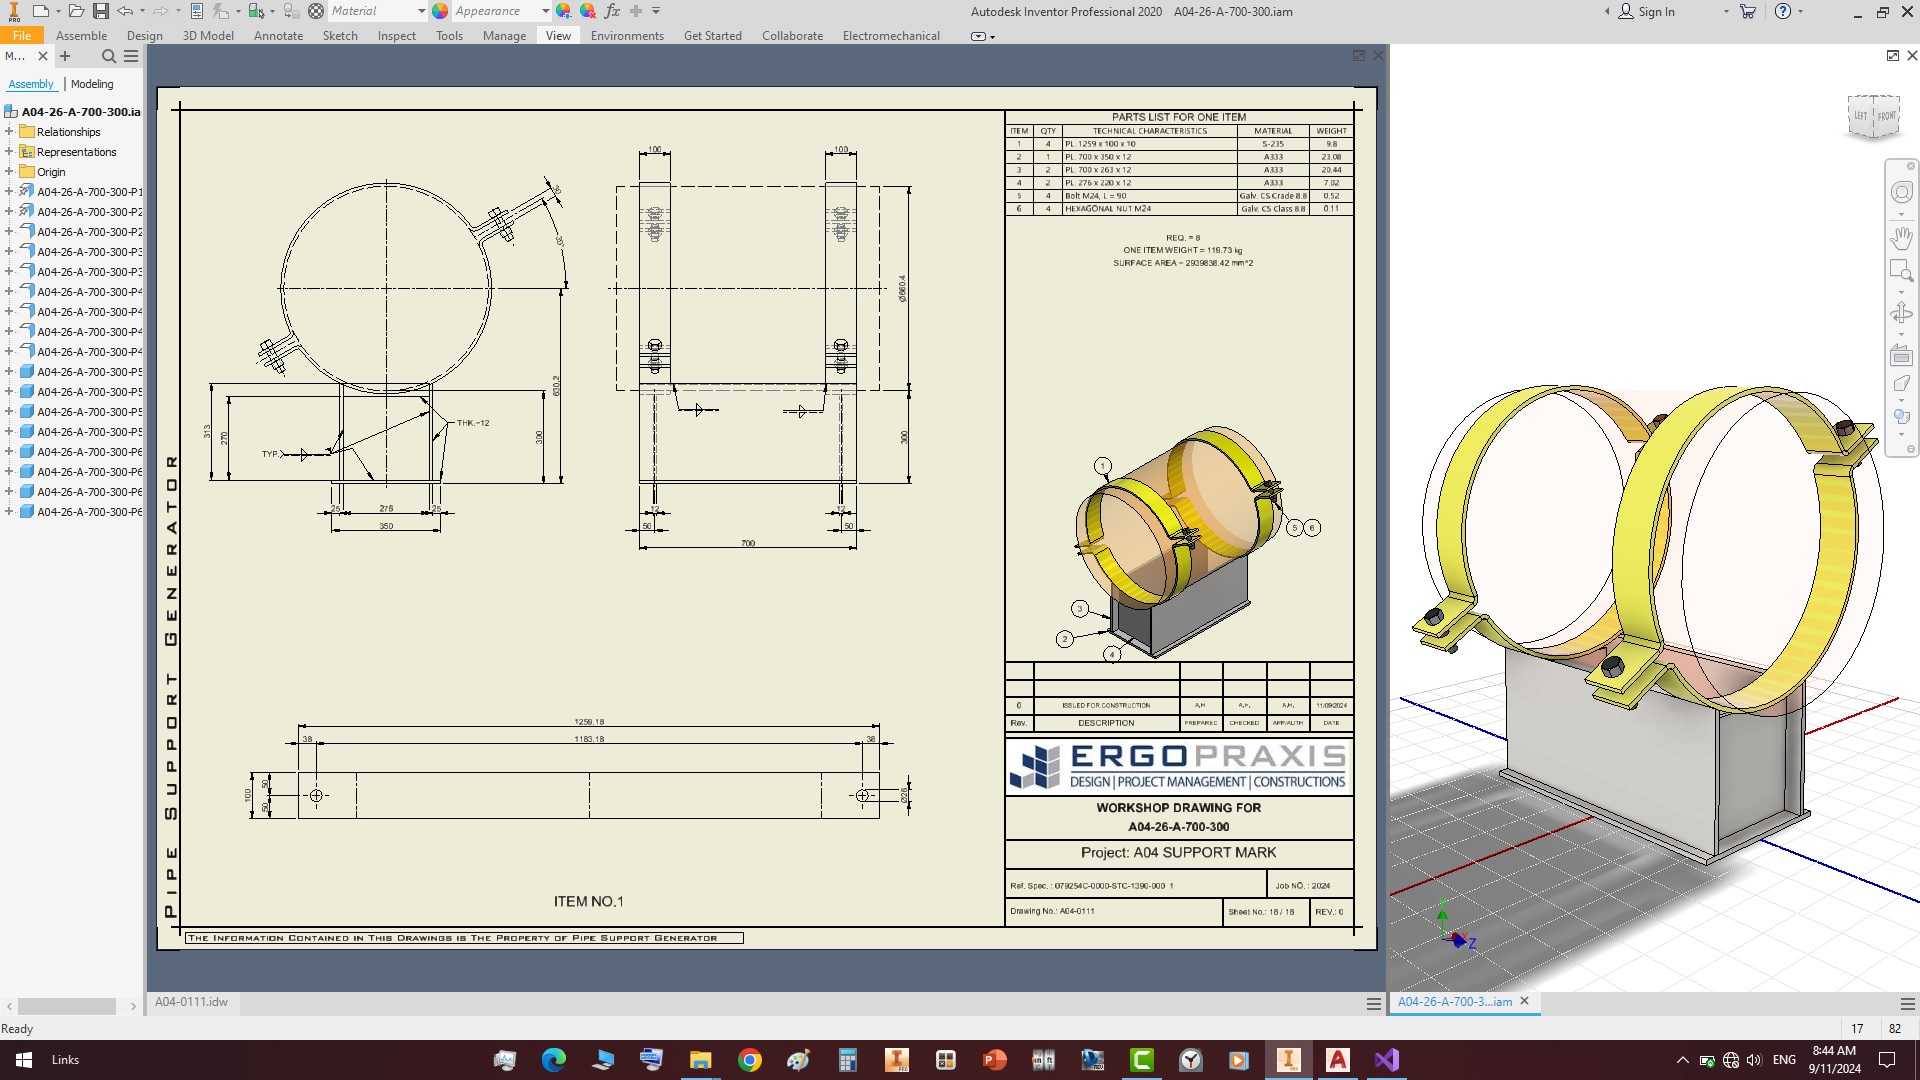Click the Pan hand tool in navigation bar
The height and width of the screenshot is (1080, 1920).
coord(1901,238)
